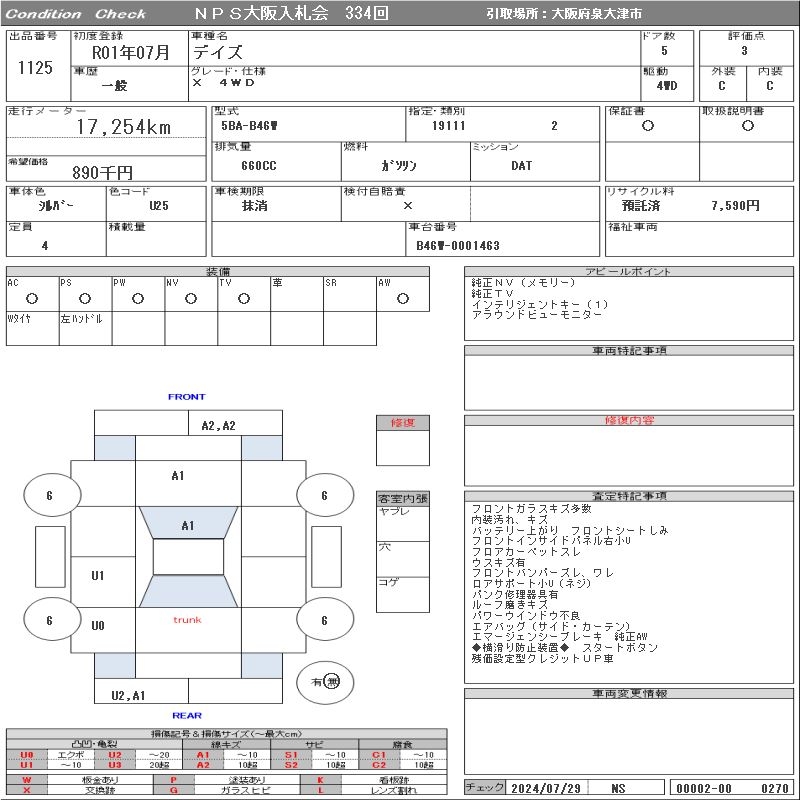Click the U3 code in damage legend
Viewport: 800px width, 800px height.
point(115,765)
